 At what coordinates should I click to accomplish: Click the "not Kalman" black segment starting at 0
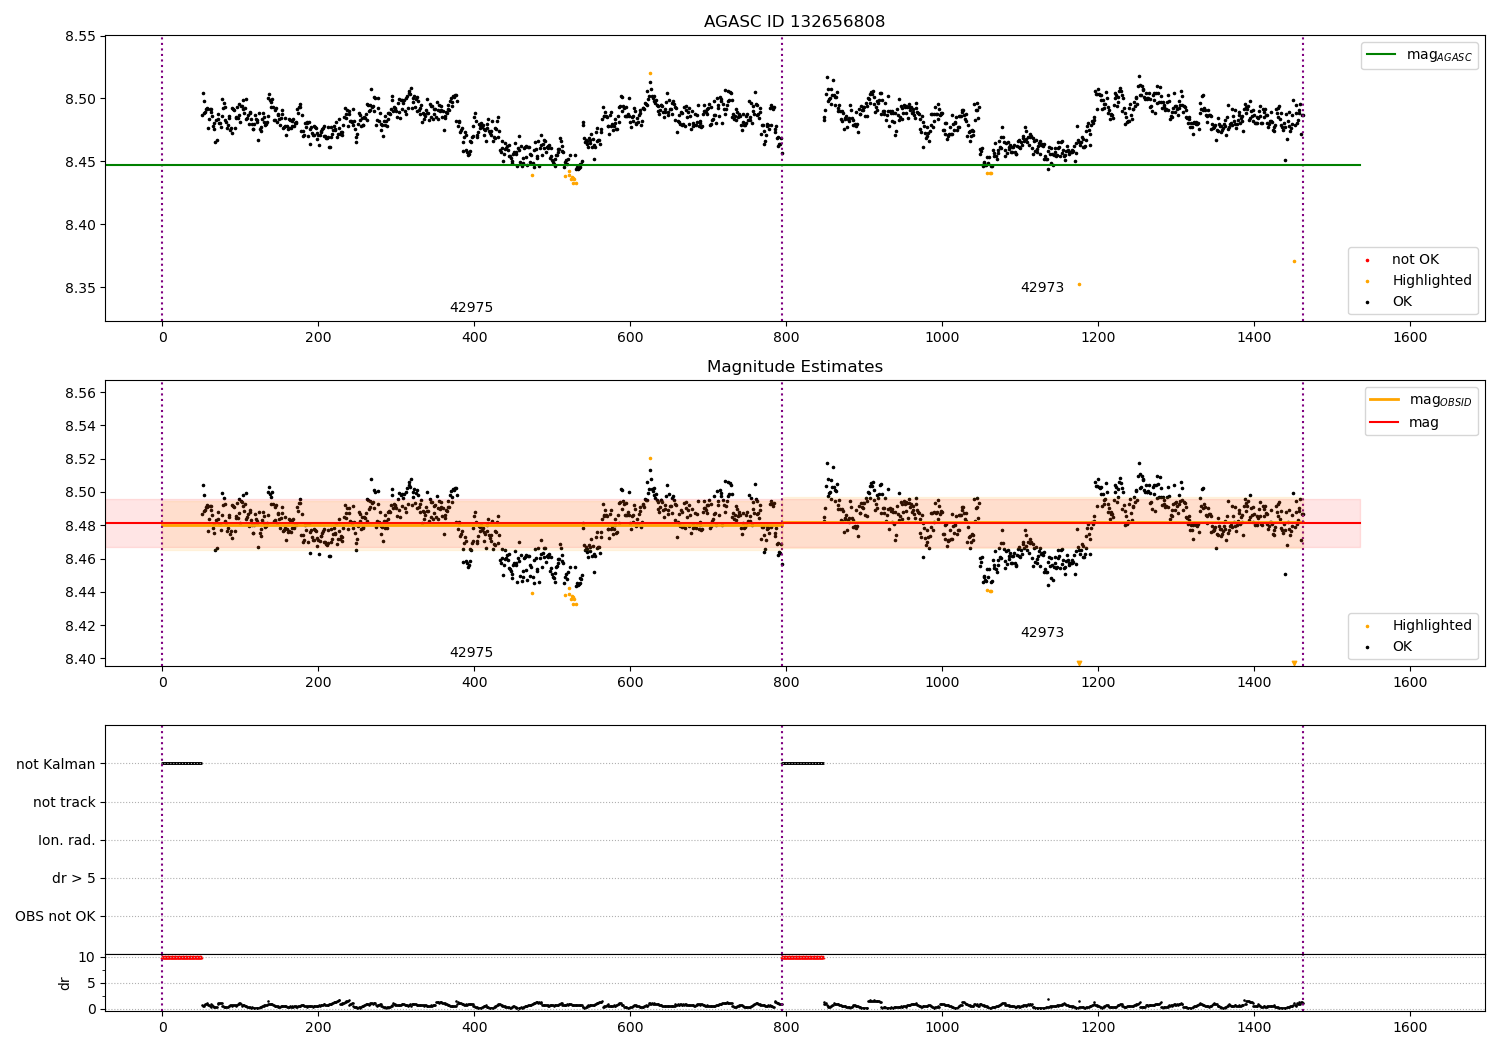(182, 764)
